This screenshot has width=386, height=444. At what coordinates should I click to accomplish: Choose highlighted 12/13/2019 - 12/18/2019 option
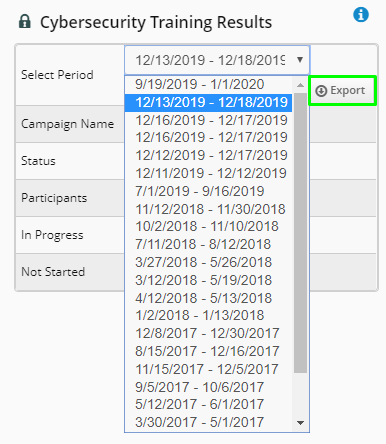point(208,102)
